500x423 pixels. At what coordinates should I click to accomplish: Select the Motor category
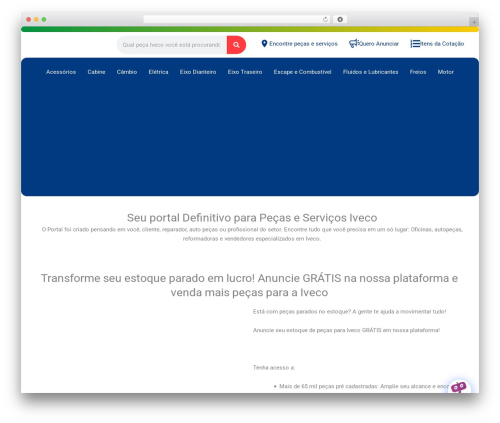point(446,72)
